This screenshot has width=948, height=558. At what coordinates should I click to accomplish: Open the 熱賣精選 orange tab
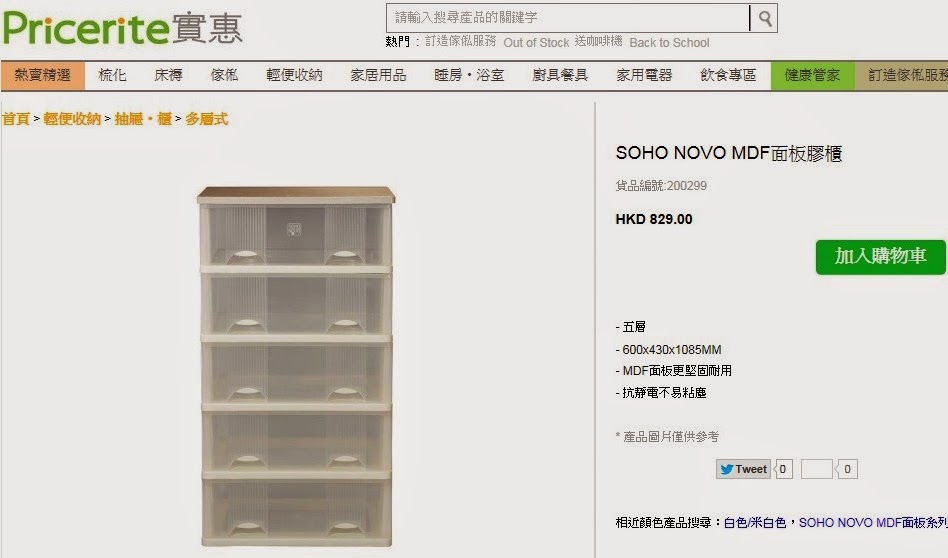[x=43, y=76]
